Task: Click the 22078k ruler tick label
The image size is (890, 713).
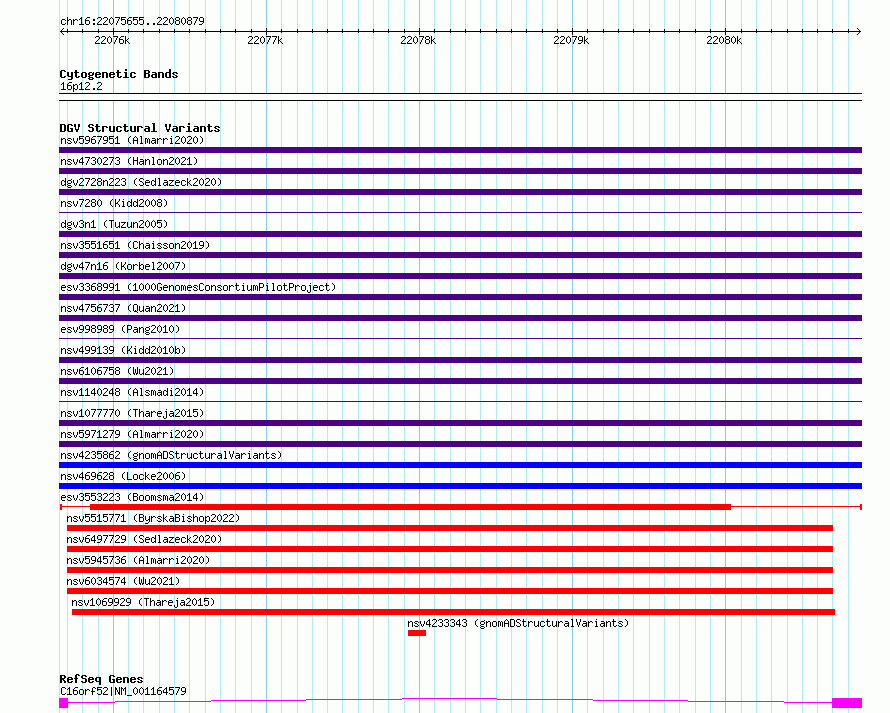Action: 418,40
